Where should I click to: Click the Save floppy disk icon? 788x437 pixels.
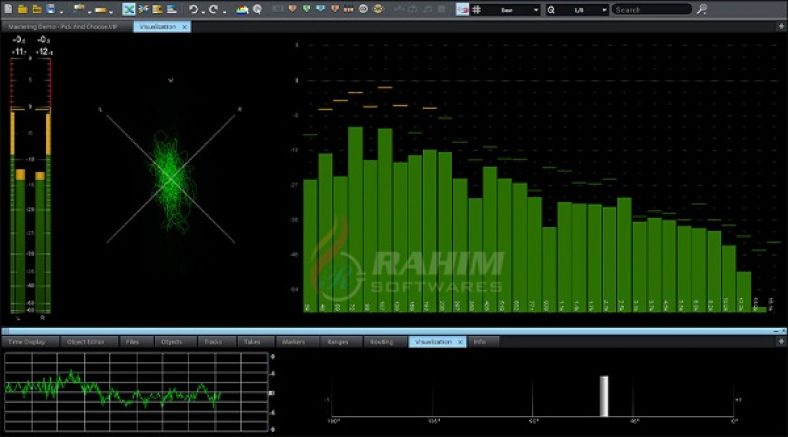pos(49,9)
